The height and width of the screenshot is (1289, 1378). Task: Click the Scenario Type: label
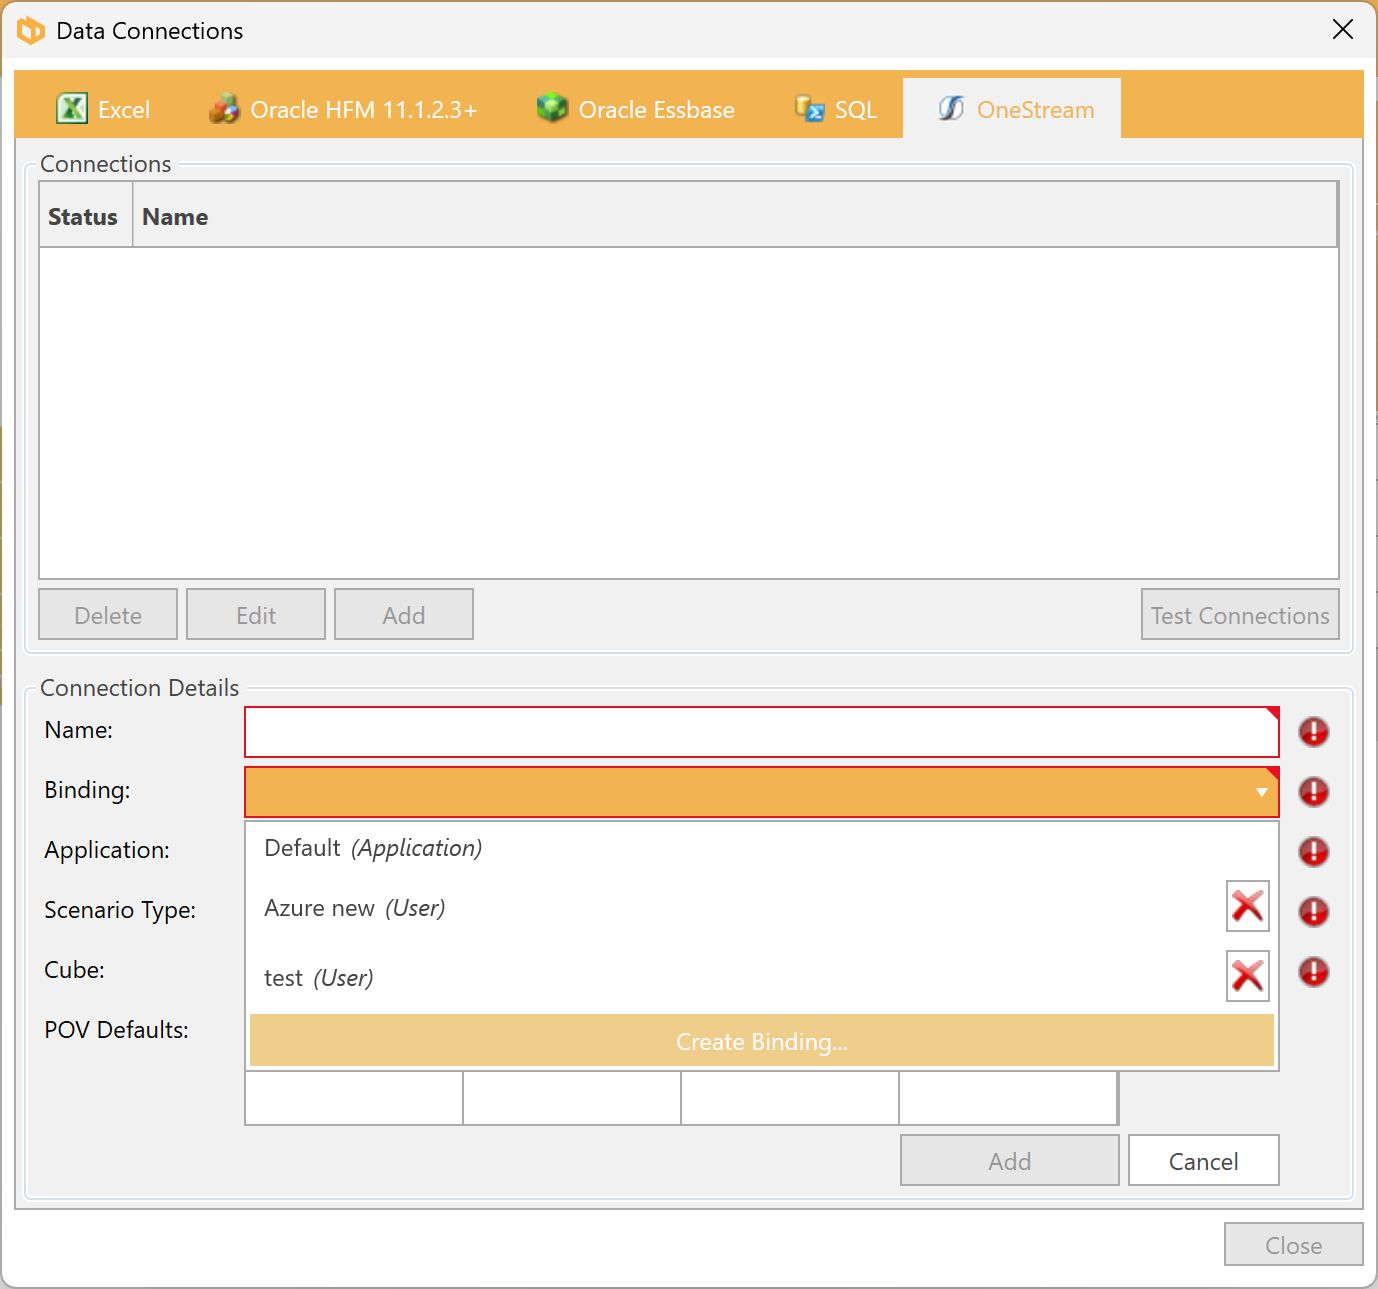(x=120, y=910)
